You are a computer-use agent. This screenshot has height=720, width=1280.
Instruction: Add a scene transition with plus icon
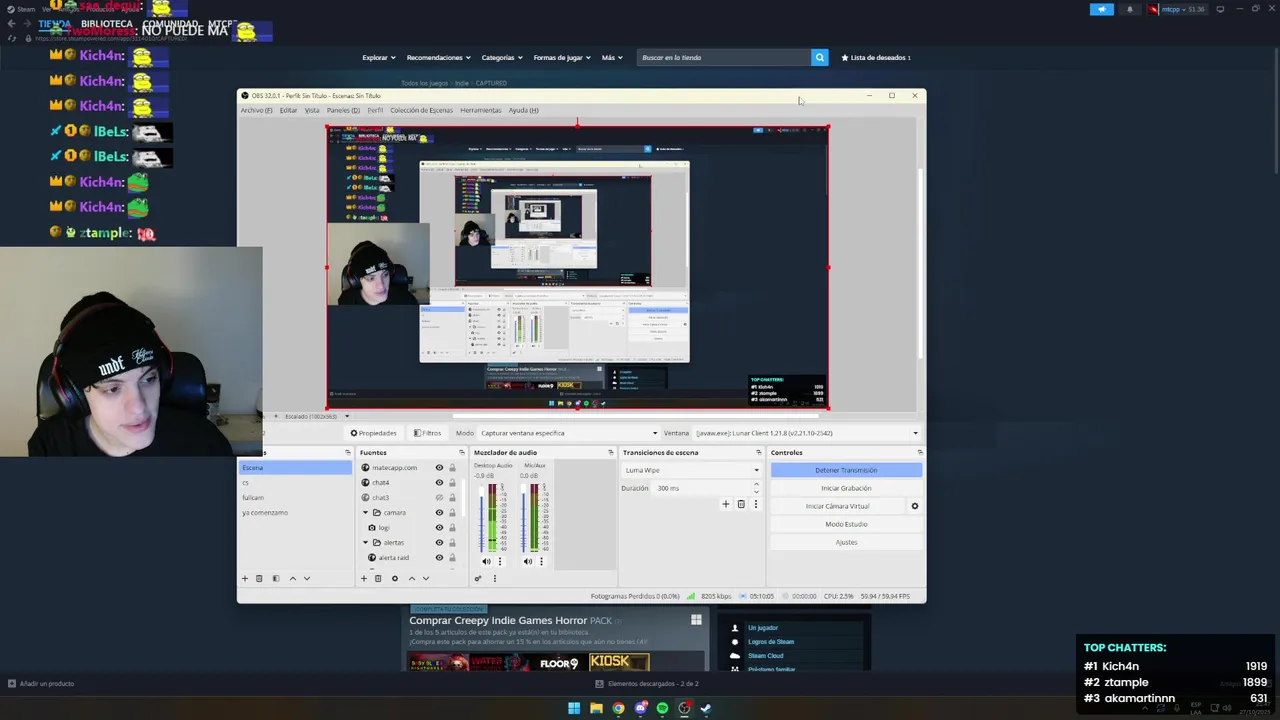pos(726,504)
